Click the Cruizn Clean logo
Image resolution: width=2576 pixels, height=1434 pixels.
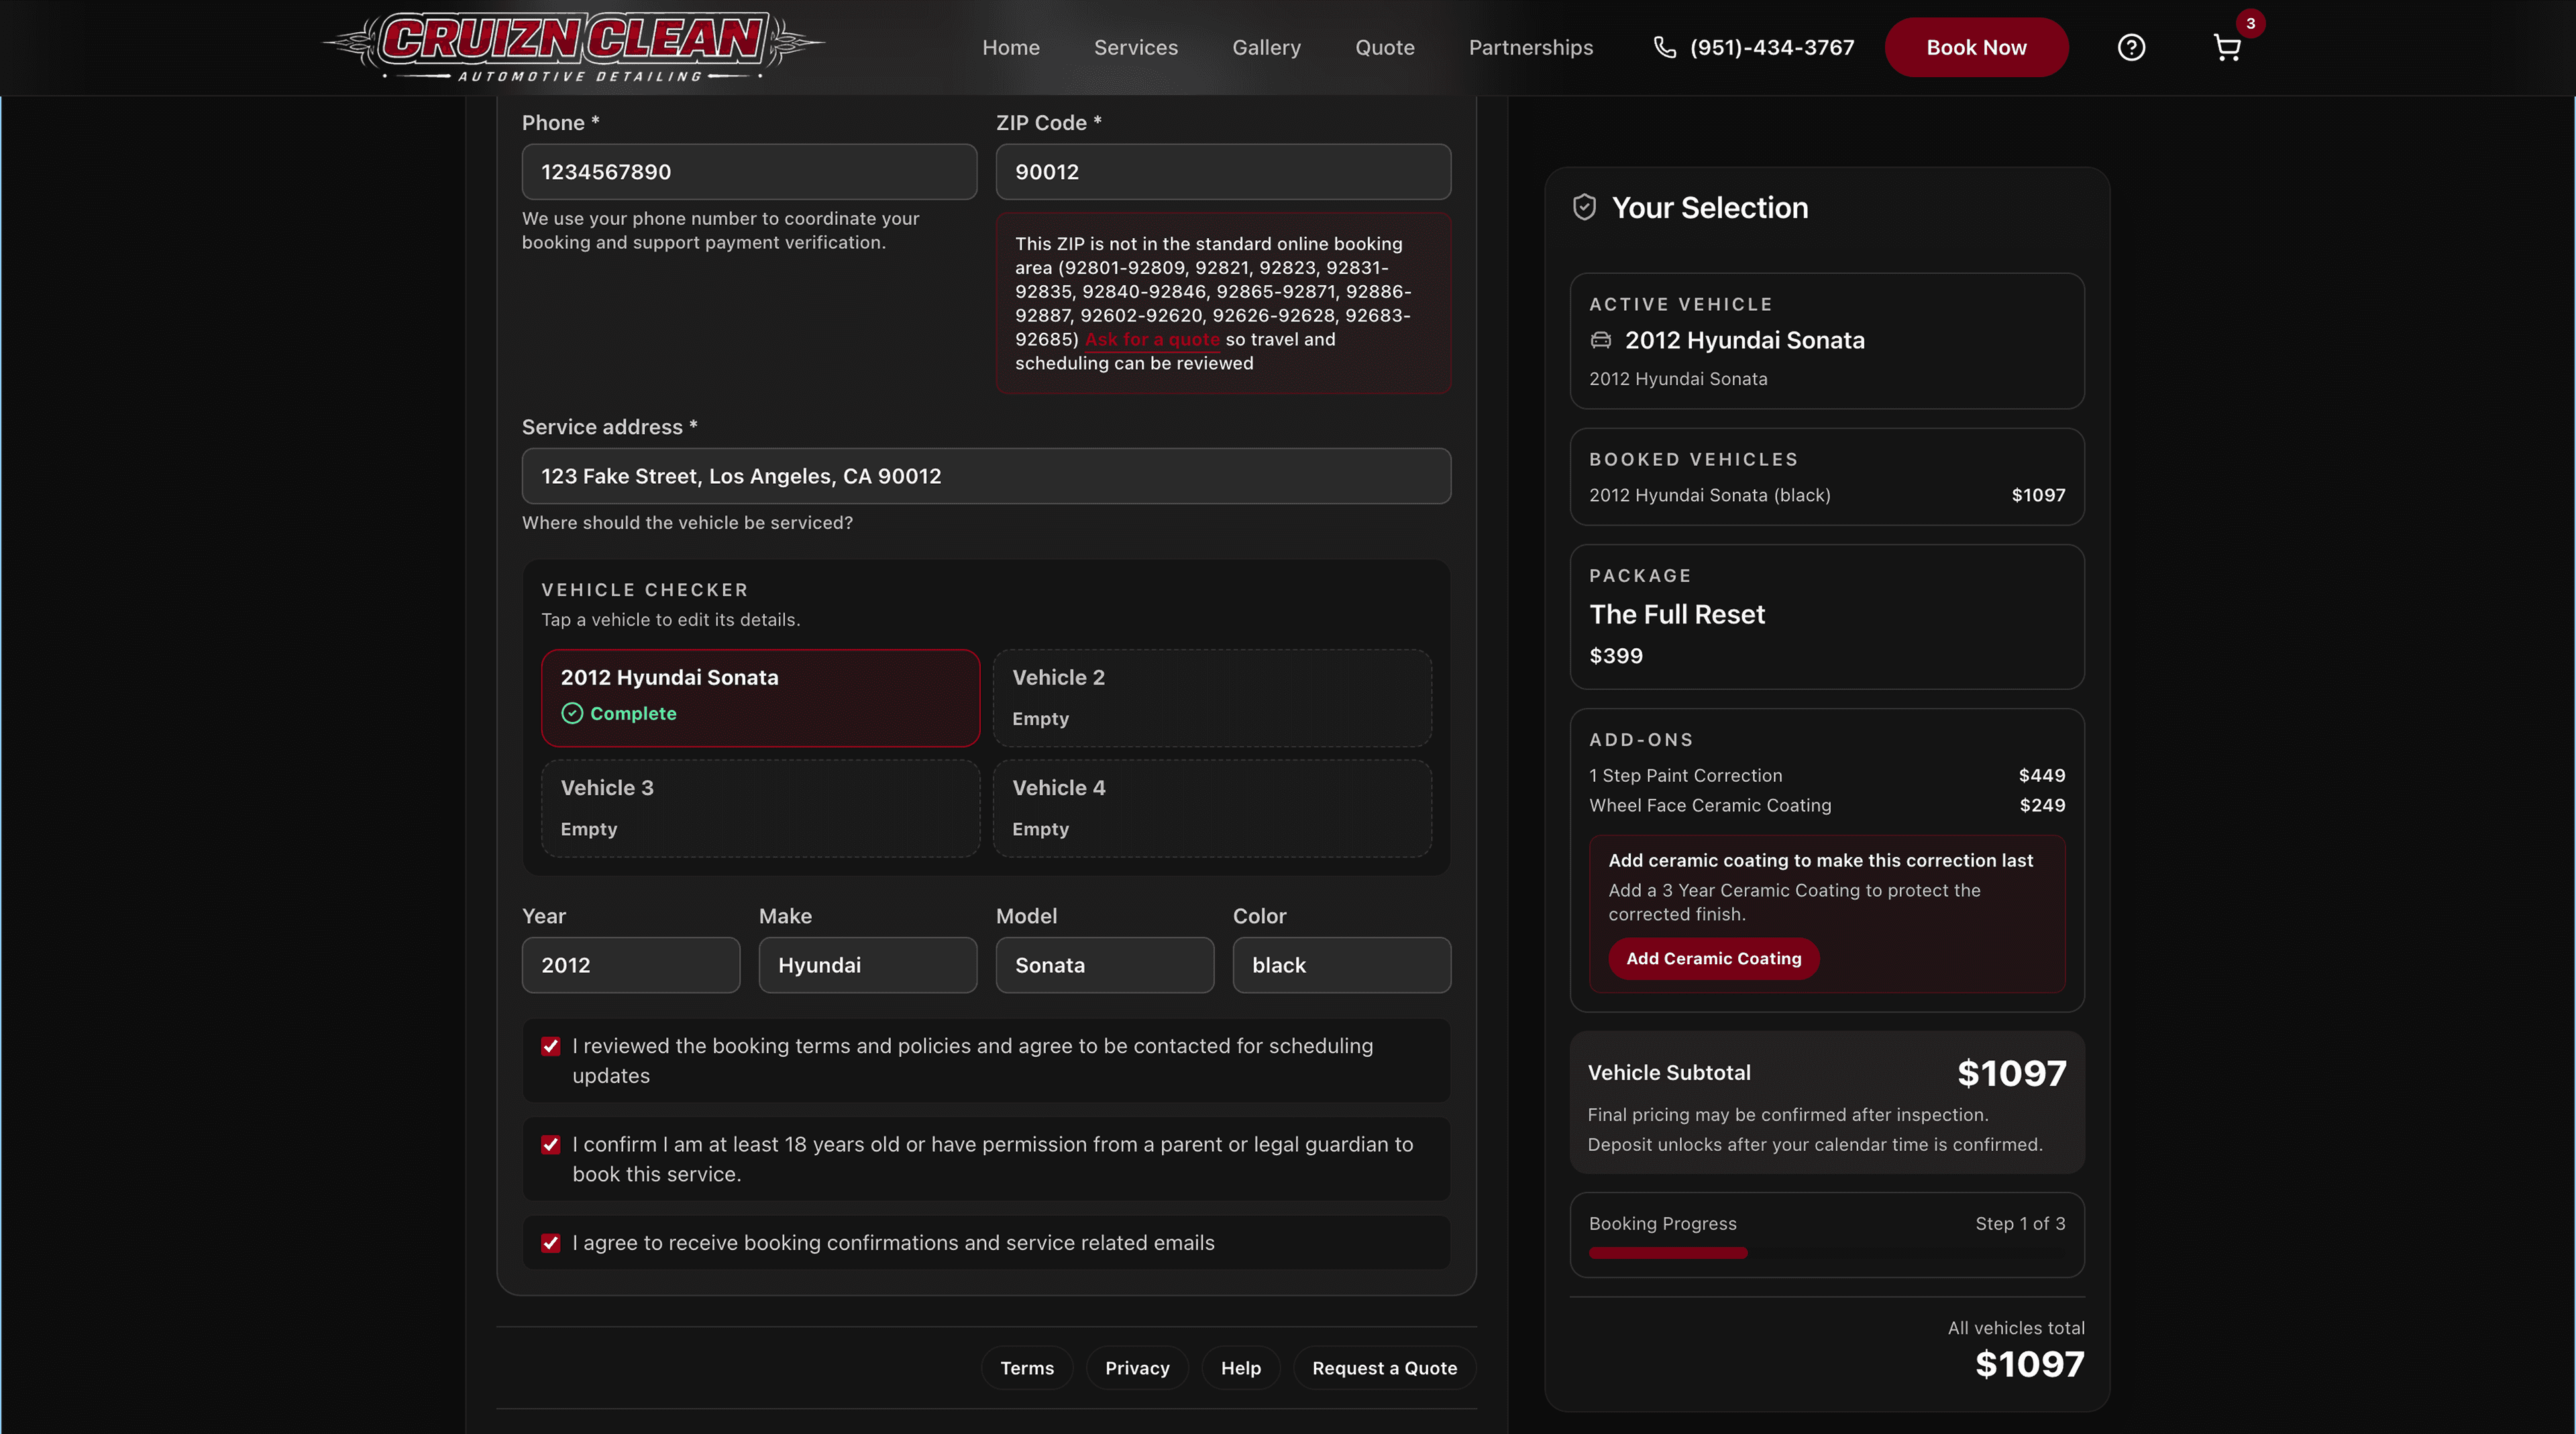(574, 47)
